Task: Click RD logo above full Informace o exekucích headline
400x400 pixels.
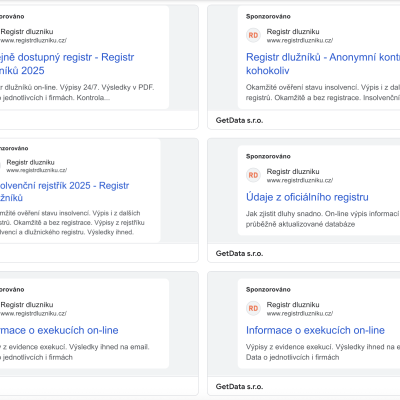Action: pyautogui.click(x=253, y=308)
